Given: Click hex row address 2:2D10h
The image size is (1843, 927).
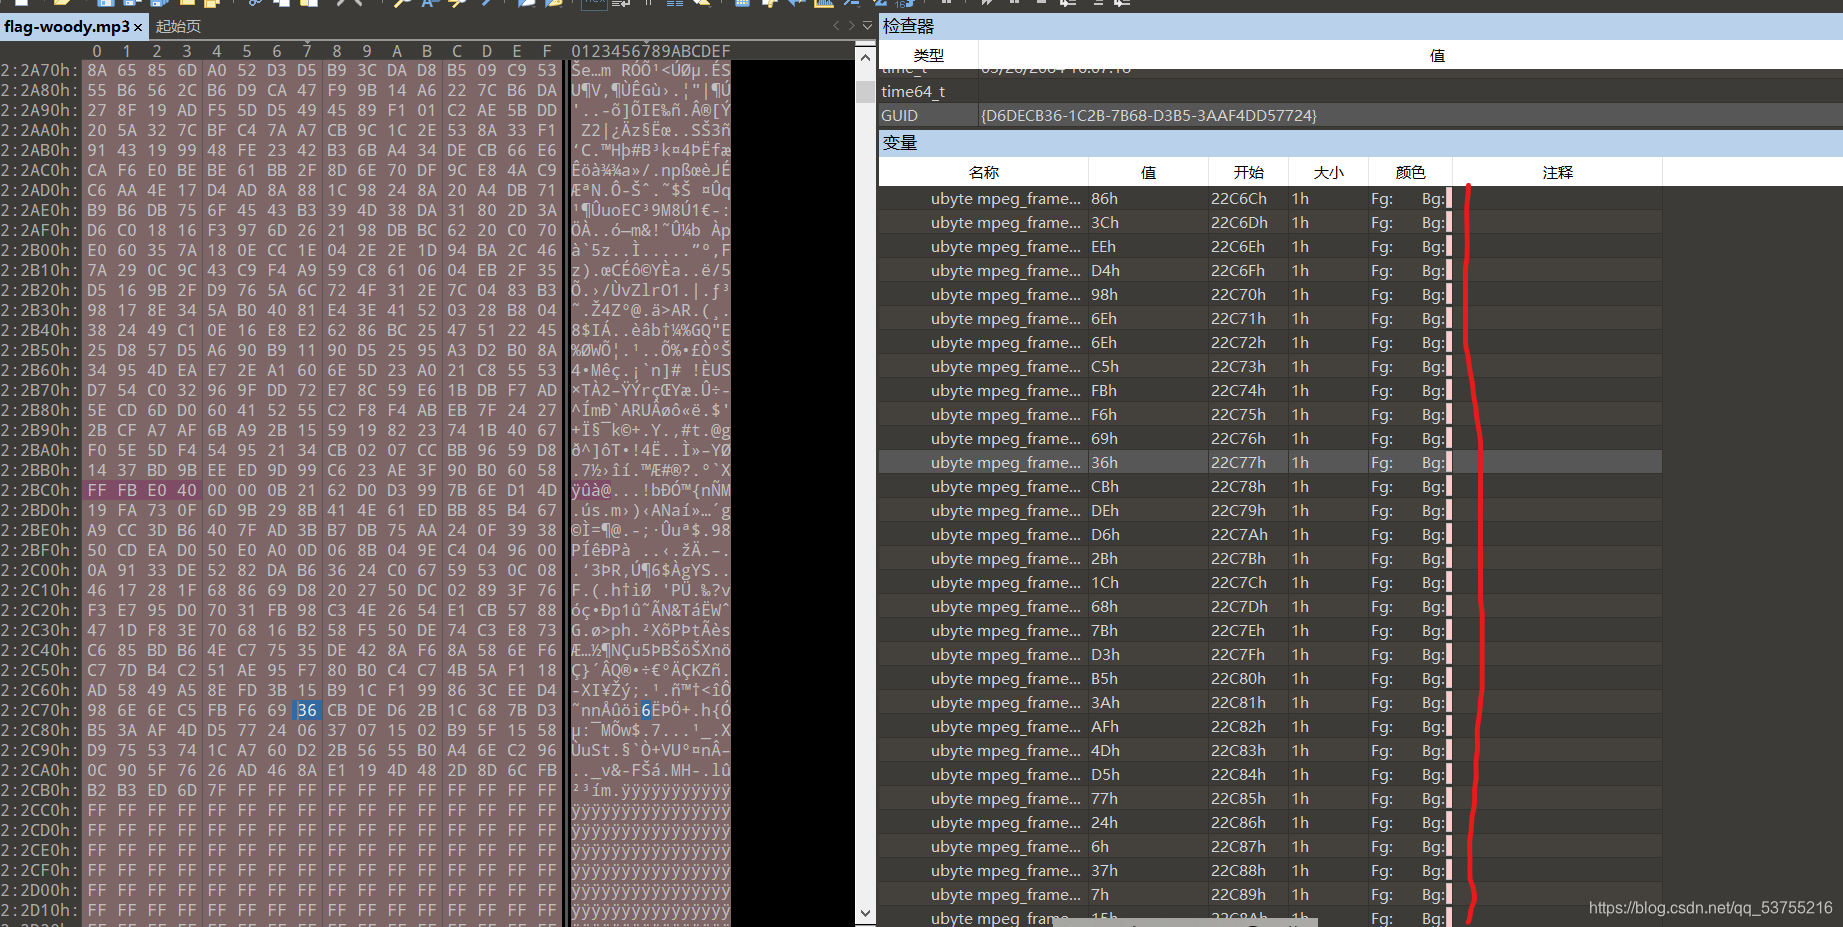Looking at the screenshot, I should [39, 910].
